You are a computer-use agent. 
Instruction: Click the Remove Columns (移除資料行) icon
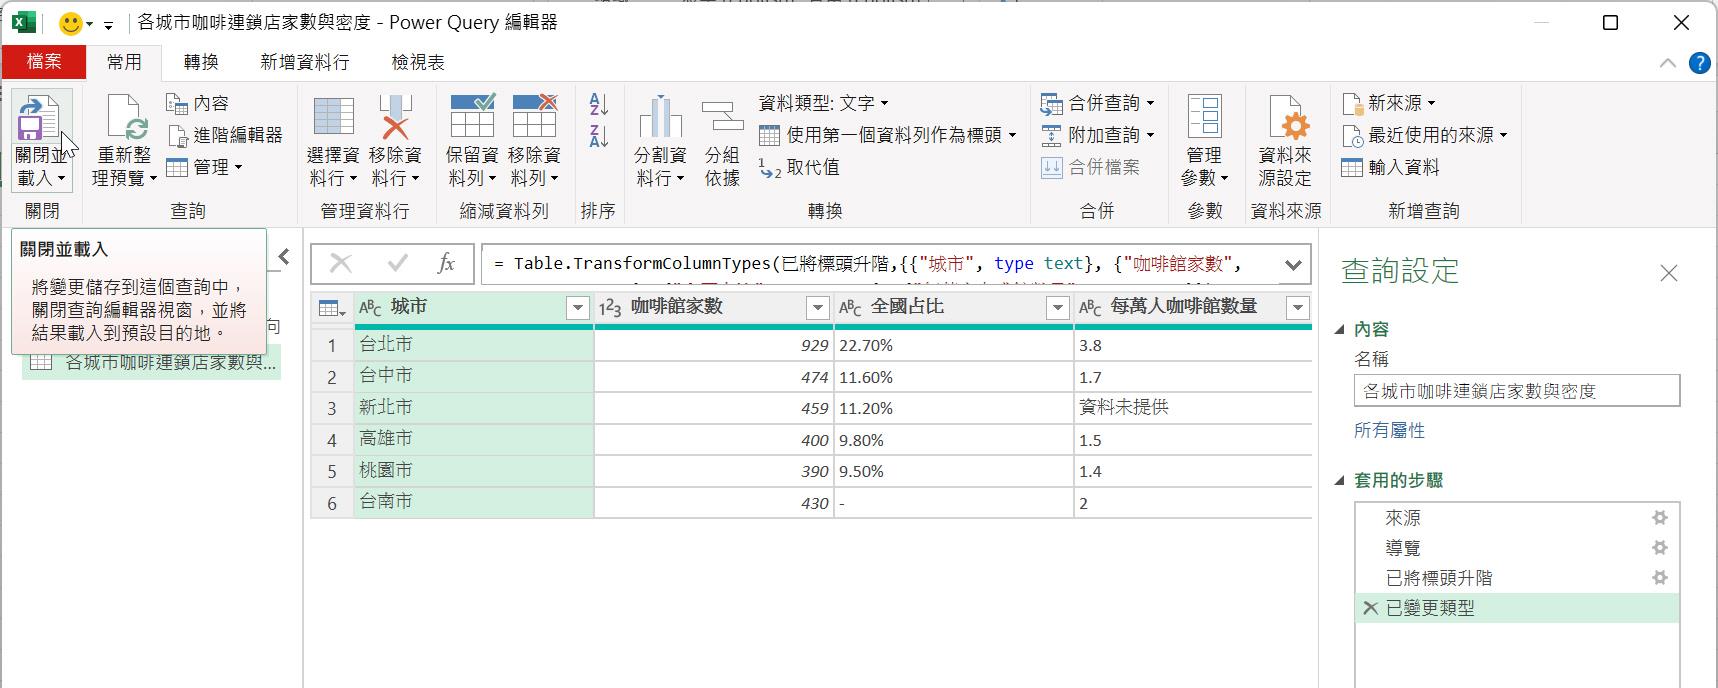[395, 119]
